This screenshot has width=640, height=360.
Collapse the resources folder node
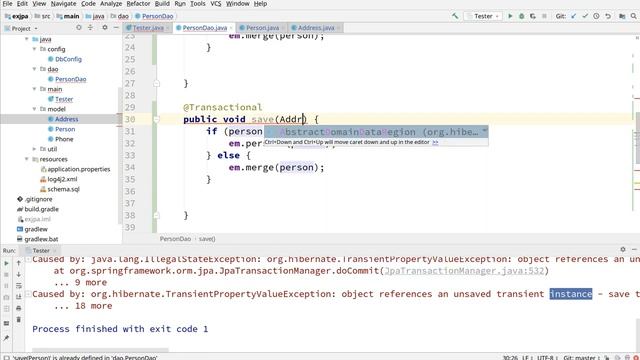[x=27, y=159]
